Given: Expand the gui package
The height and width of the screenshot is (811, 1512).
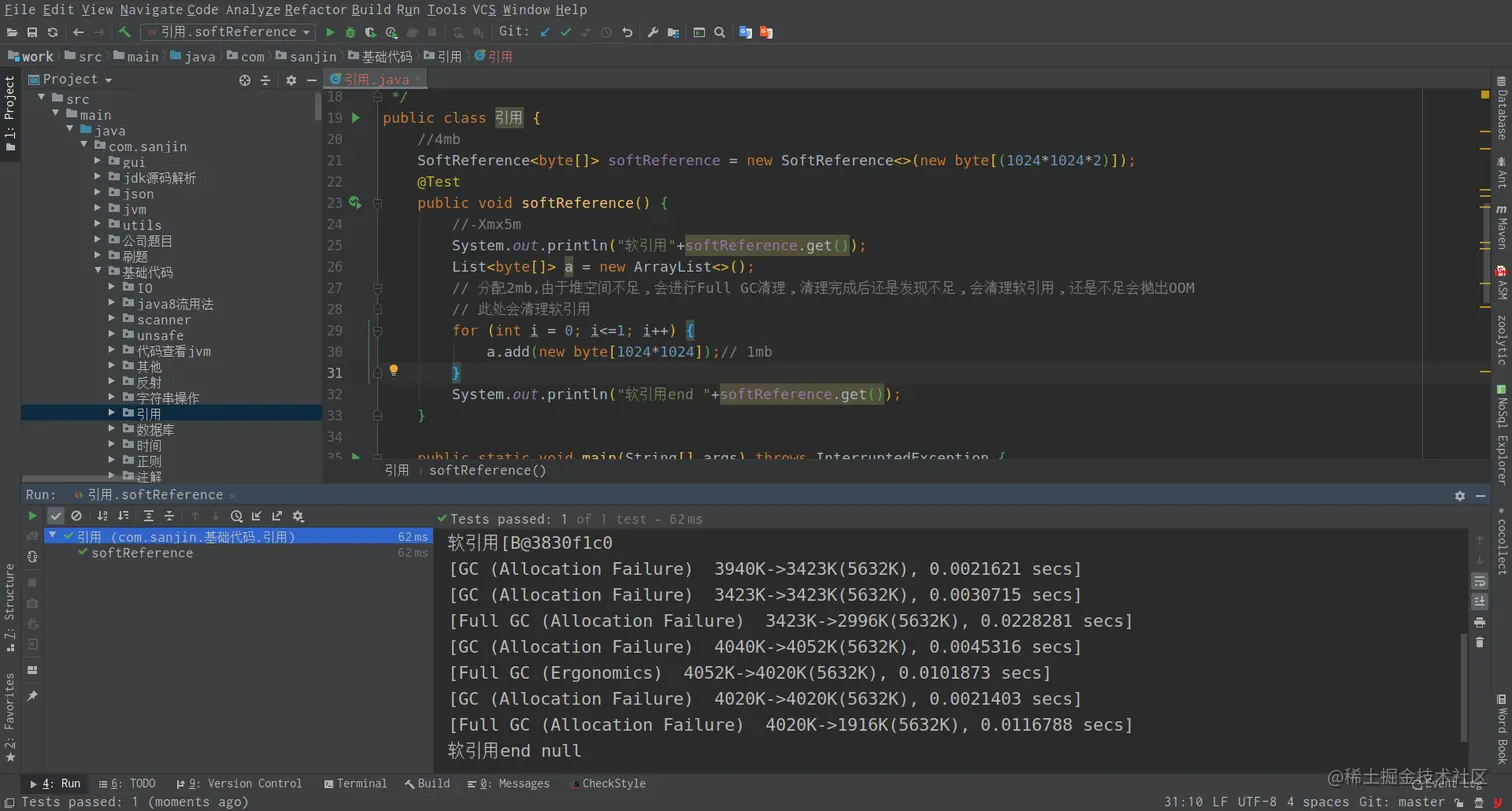Looking at the screenshot, I should click(98, 162).
